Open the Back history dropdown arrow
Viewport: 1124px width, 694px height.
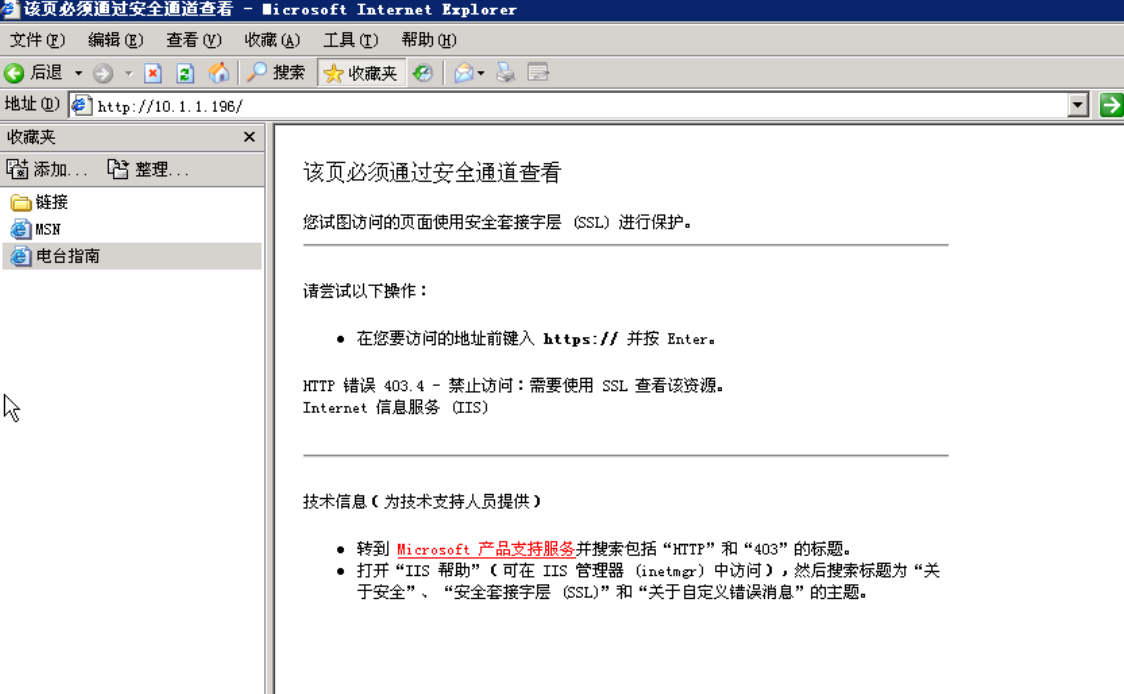click(x=78, y=73)
